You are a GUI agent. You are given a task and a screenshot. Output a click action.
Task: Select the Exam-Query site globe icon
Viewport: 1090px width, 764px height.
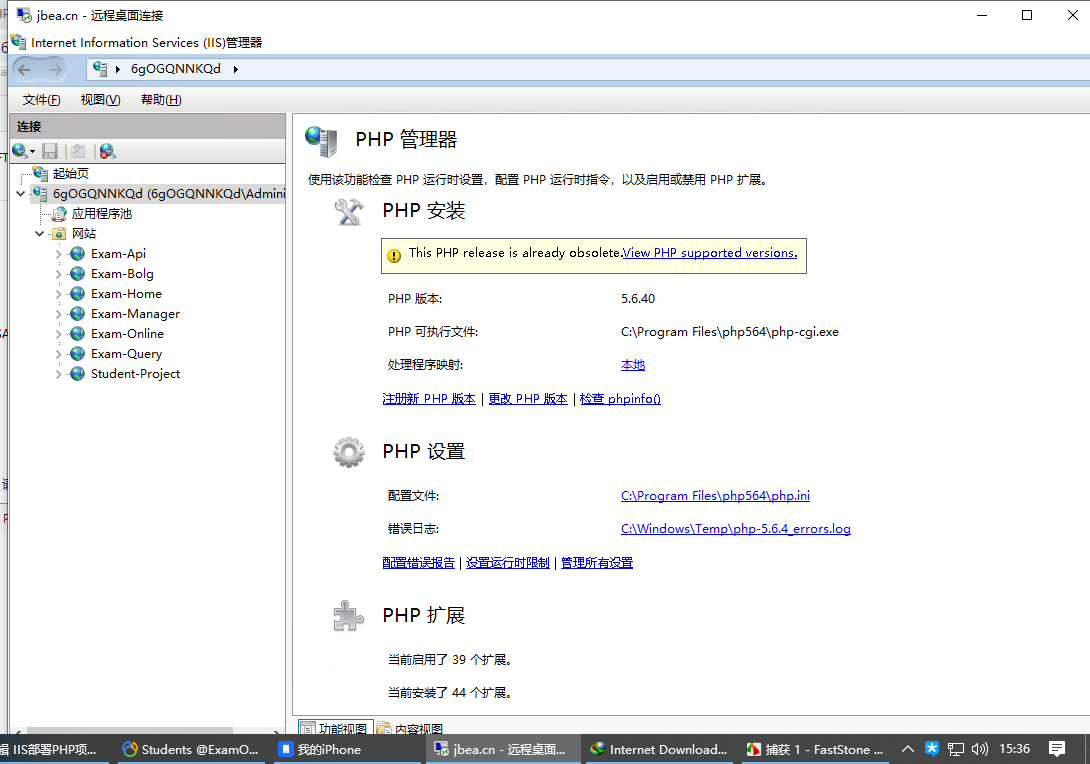(x=78, y=354)
